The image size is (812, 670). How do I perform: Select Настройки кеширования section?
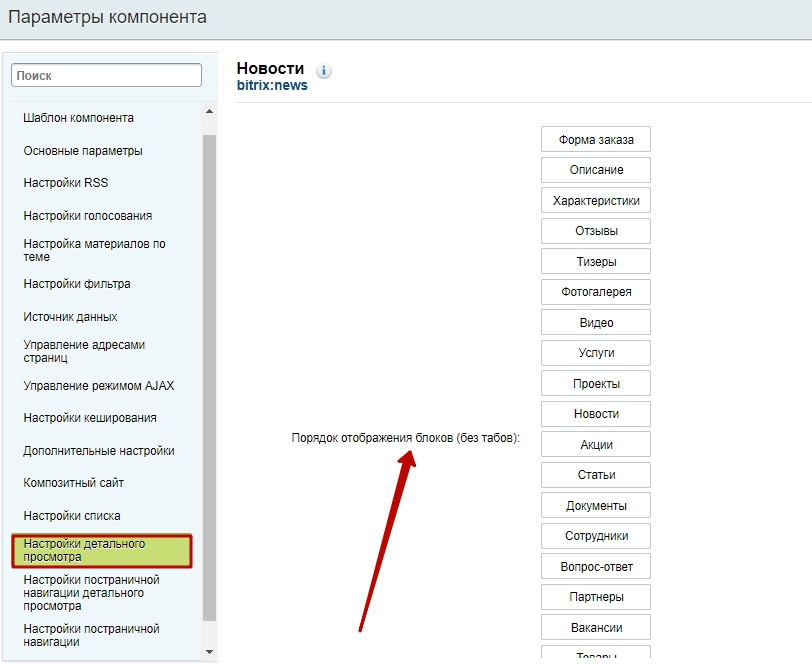tap(90, 418)
